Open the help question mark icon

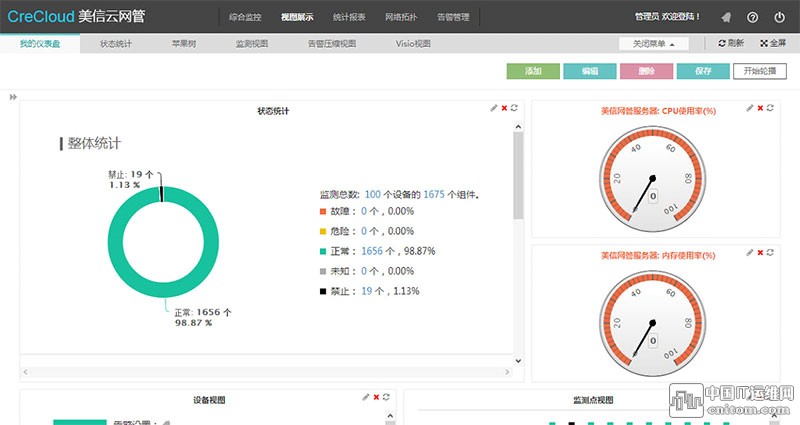click(752, 17)
